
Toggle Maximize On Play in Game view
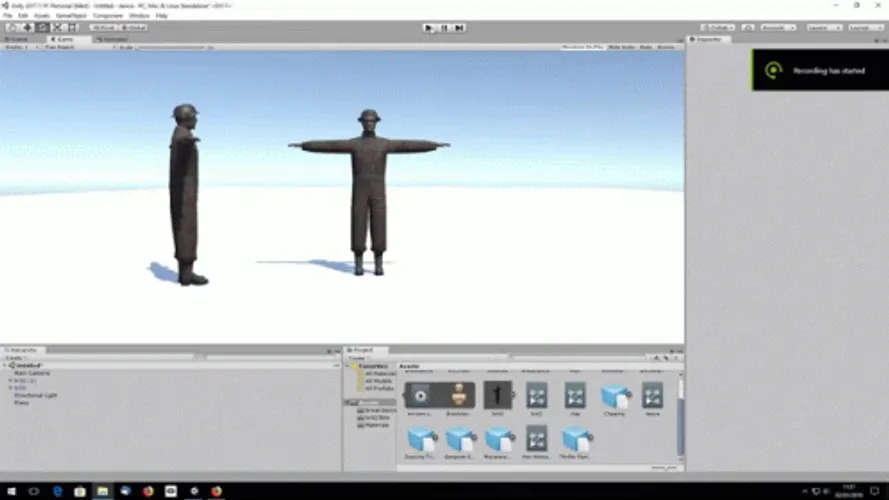tap(582, 47)
